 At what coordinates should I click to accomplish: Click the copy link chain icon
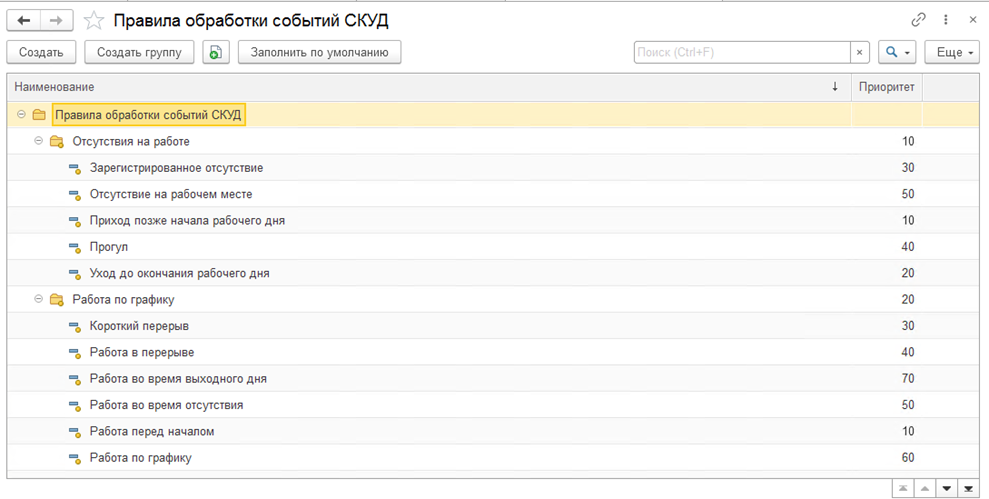click(x=918, y=20)
